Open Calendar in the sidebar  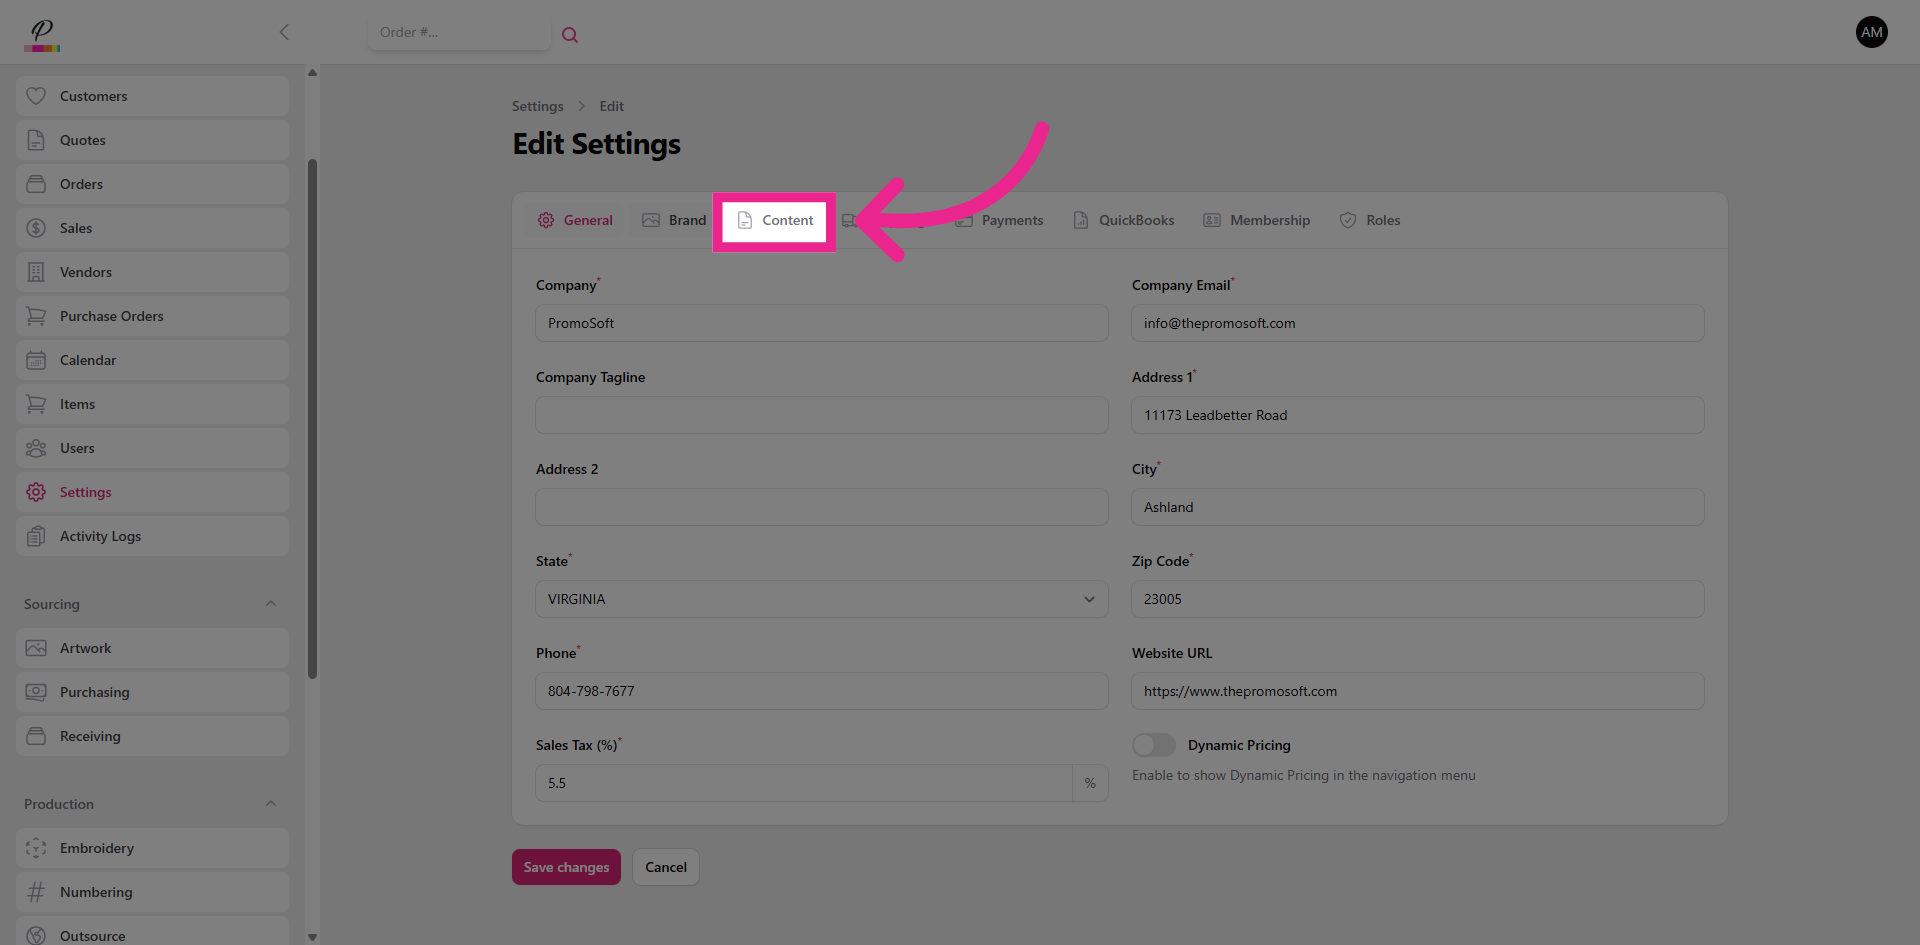[88, 360]
